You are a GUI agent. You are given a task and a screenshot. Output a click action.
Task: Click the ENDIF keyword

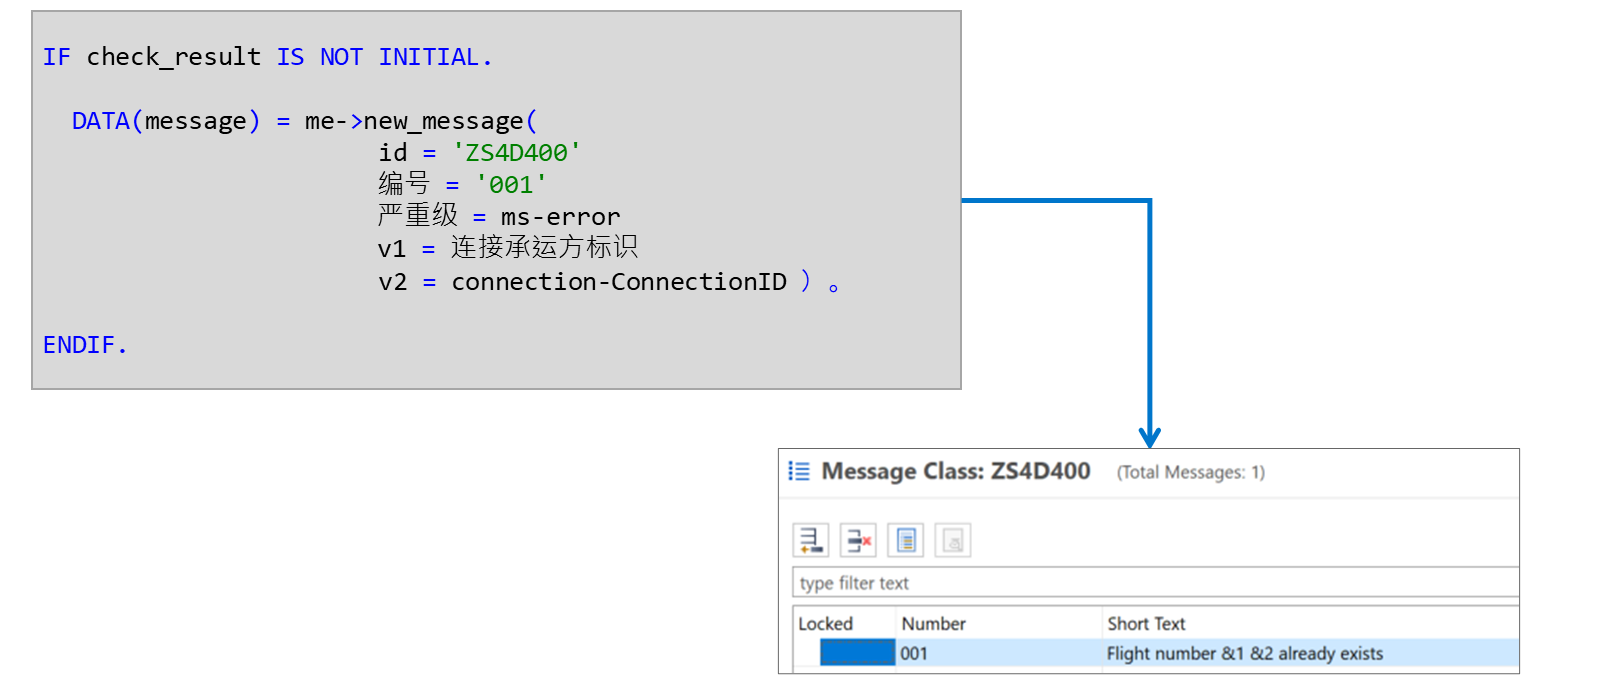[x=85, y=345]
